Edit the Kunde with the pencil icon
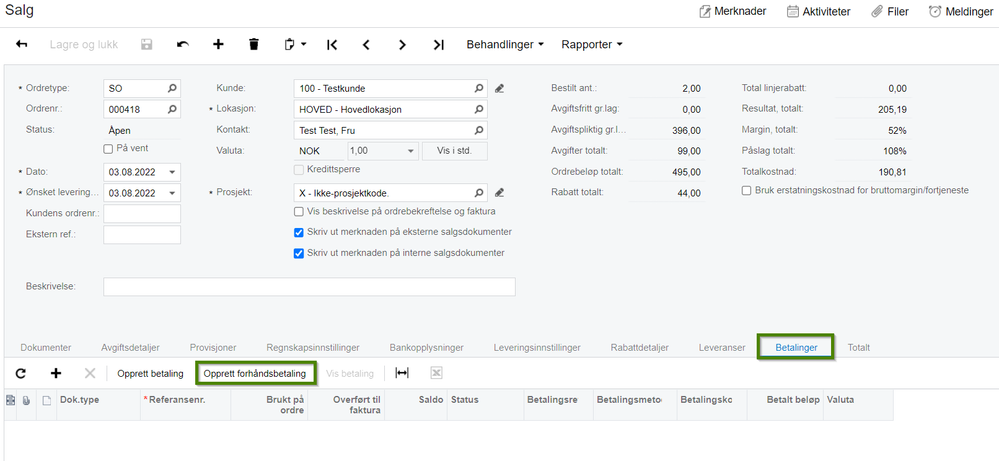 500,89
